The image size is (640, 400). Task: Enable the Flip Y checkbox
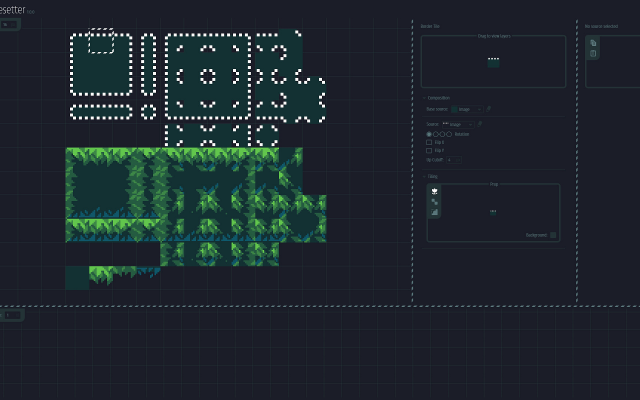coord(429,151)
